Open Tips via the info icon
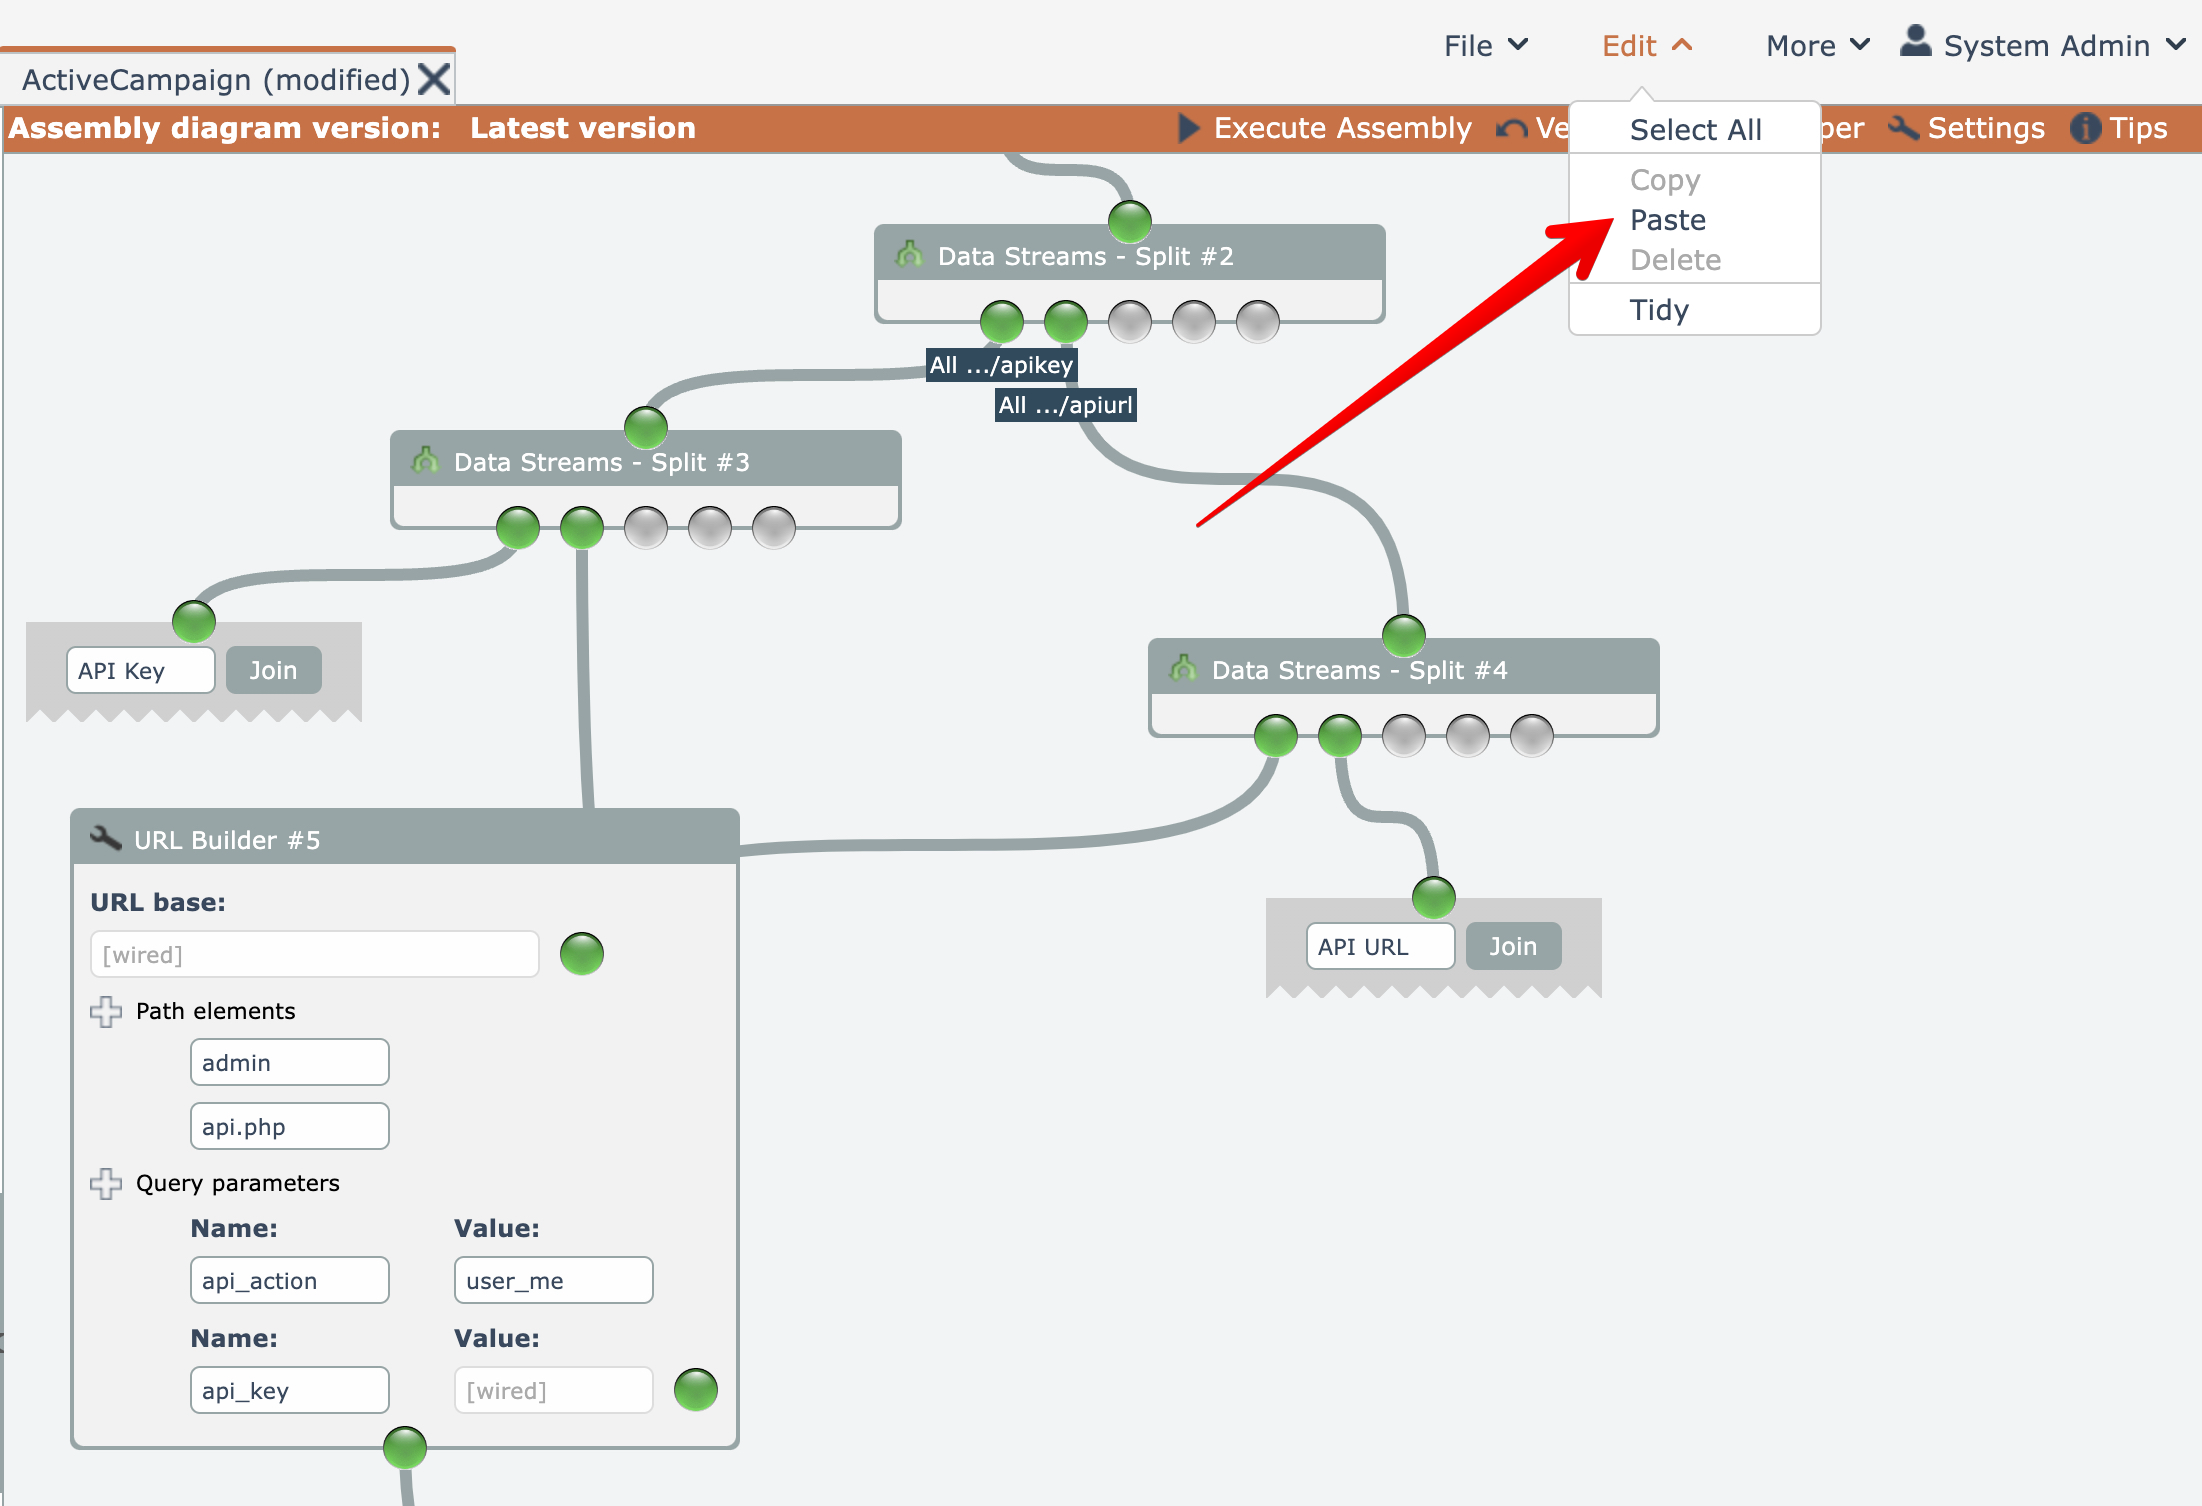The width and height of the screenshot is (2202, 1506). tap(2085, 128)
